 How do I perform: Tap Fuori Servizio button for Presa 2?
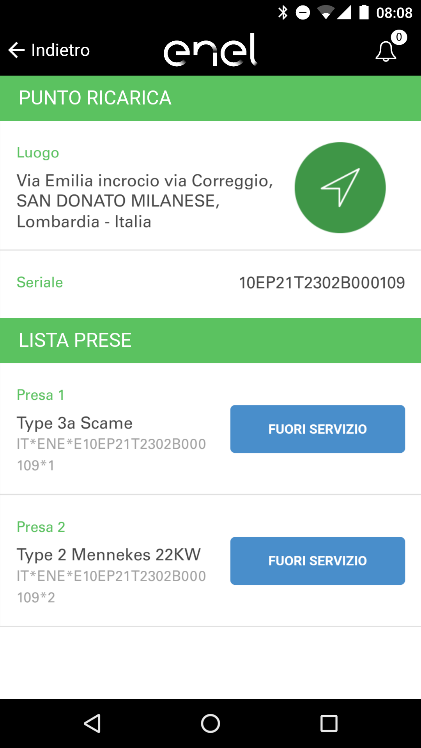point(318,561)
